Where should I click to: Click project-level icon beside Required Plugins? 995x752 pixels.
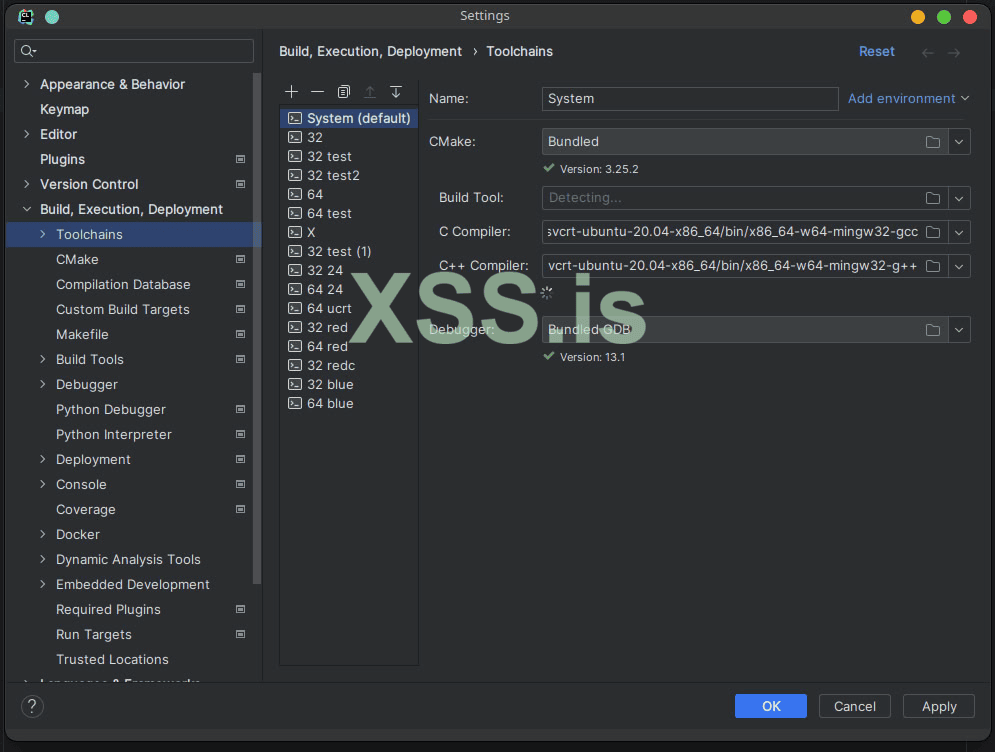[x=241, y=609]
